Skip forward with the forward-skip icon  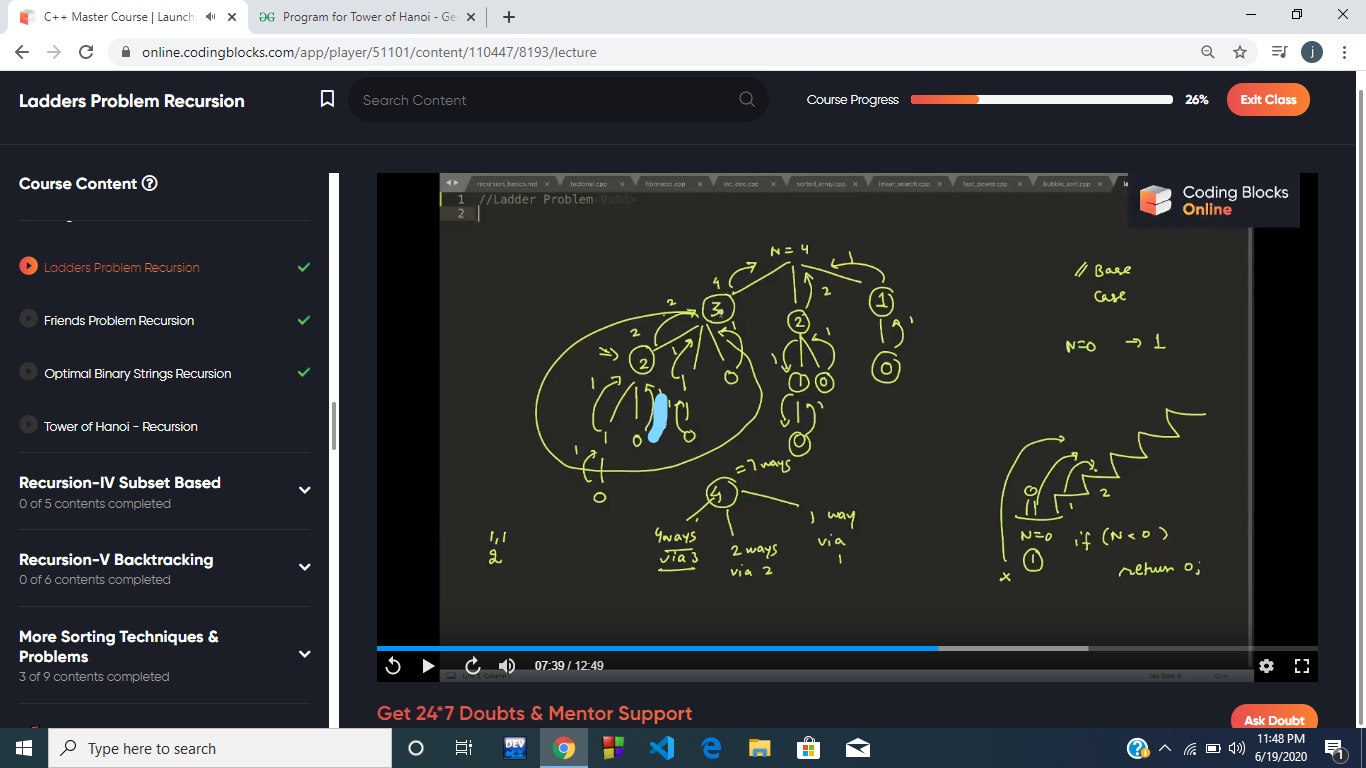tap(473, 666)
